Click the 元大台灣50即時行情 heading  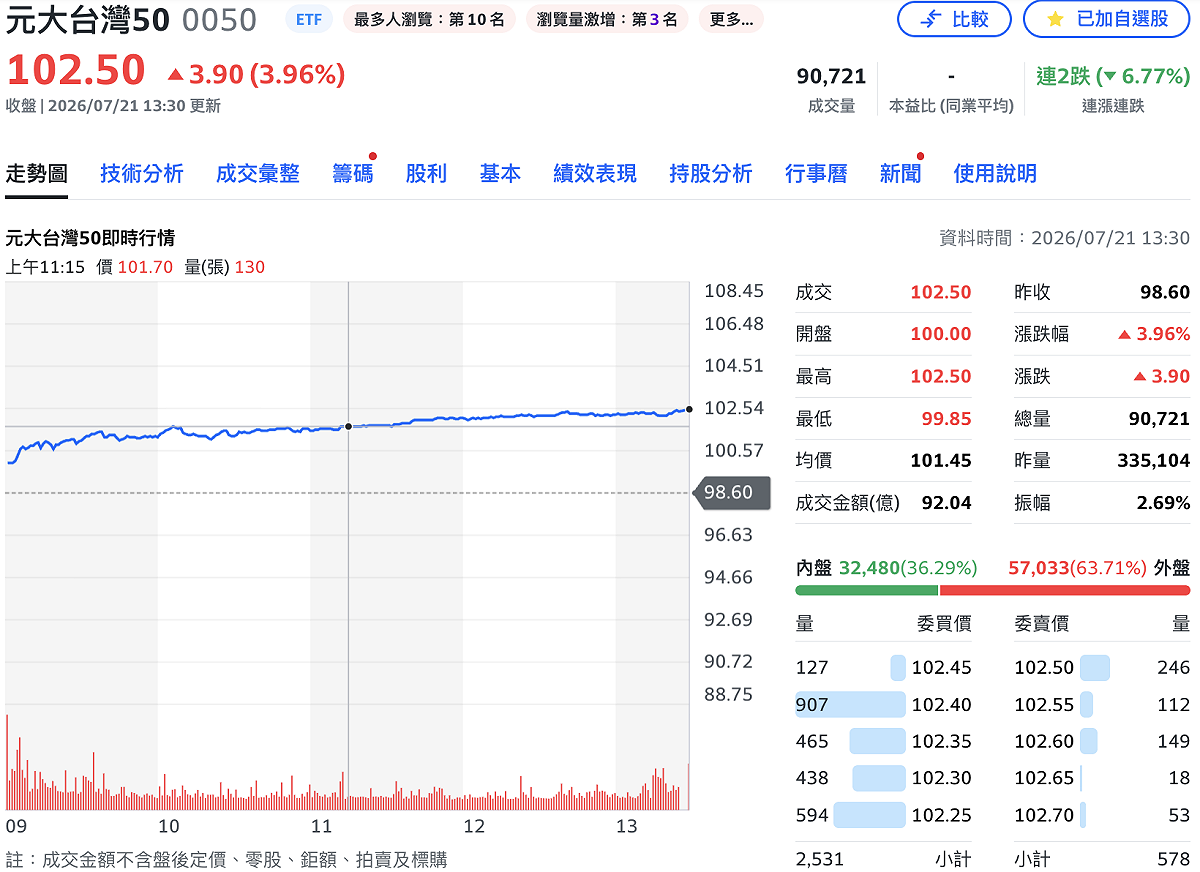pyautogui.click(x=90, y=238)
